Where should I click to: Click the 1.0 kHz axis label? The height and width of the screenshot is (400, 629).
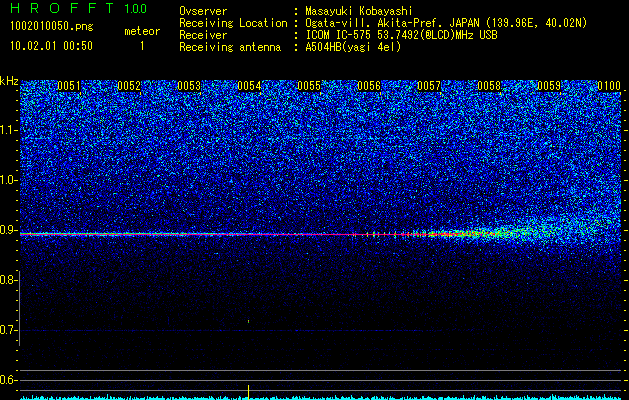coord(7,181)
